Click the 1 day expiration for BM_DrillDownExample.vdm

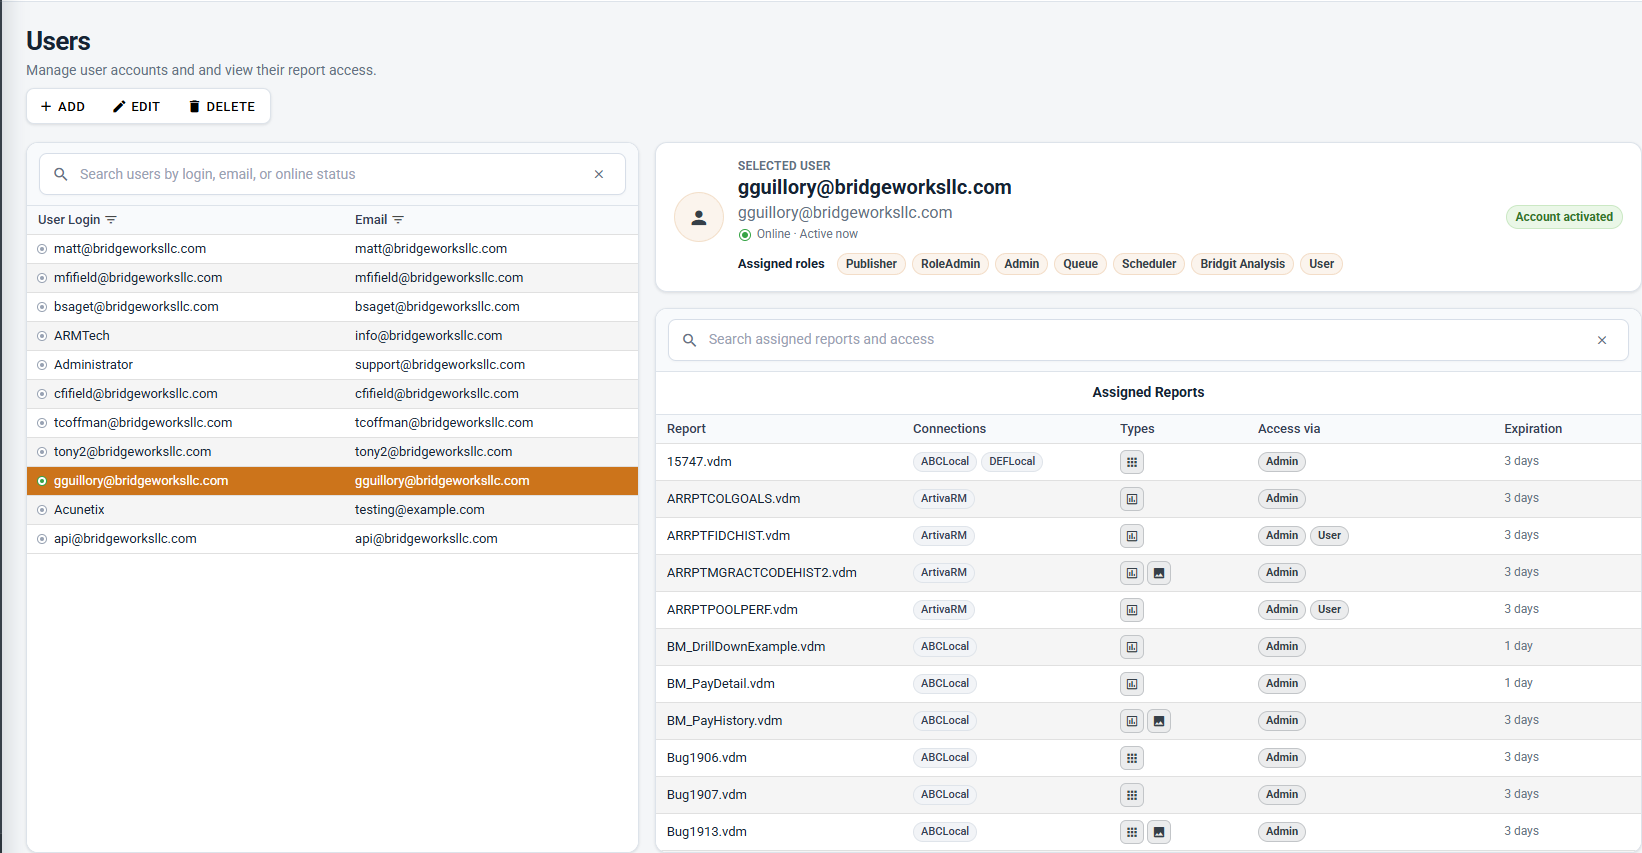pos(1518,646)
